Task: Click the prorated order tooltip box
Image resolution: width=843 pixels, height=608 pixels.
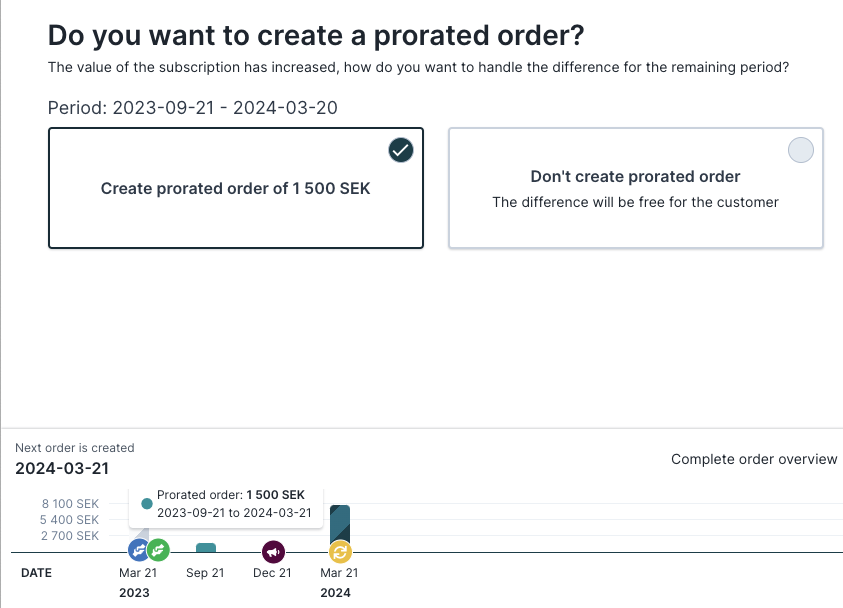Action: pyautogui.click(x=226, y=507)
